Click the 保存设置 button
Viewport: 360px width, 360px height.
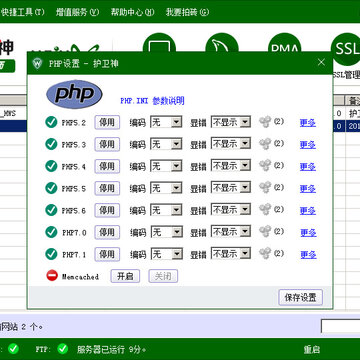point(300,297)
